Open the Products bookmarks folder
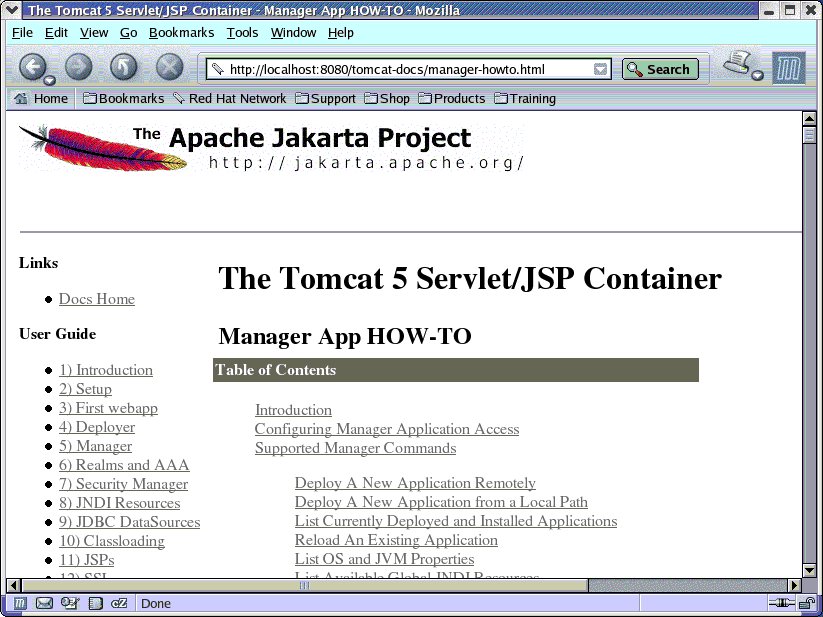 (452, 99)
